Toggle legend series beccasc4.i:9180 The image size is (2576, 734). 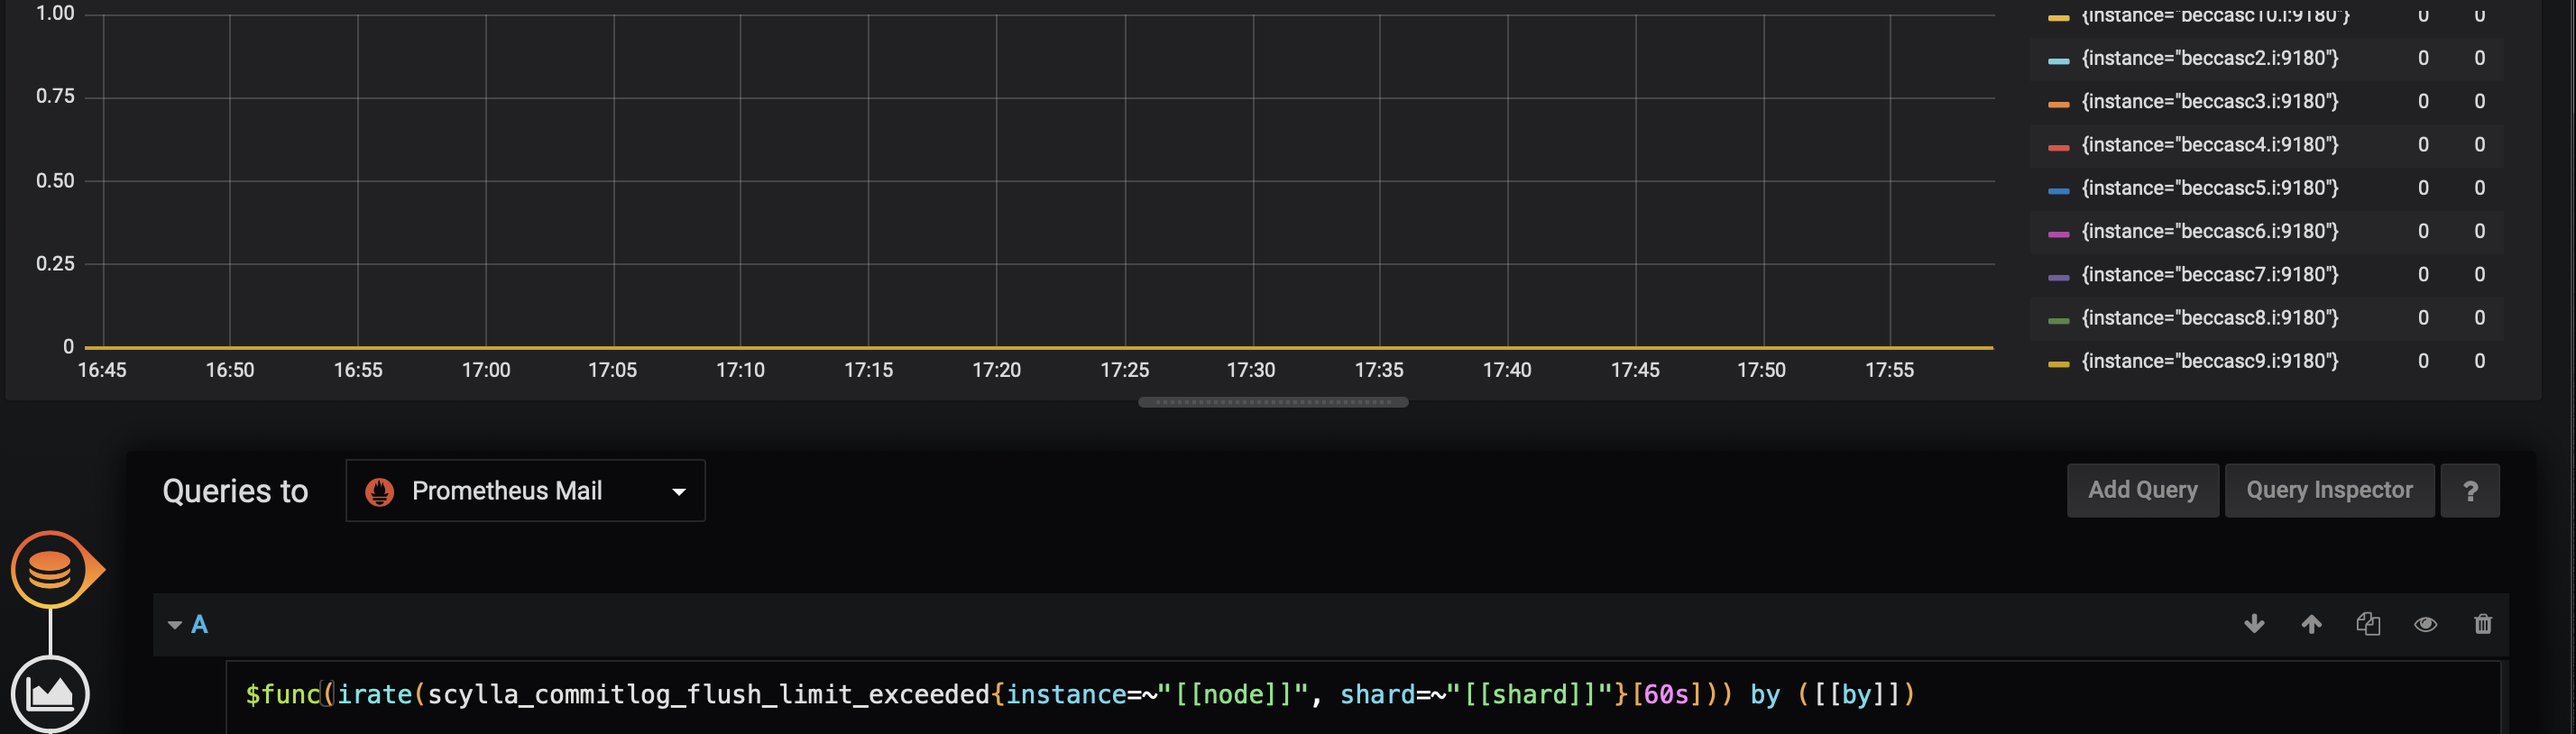coord(2210,144)
